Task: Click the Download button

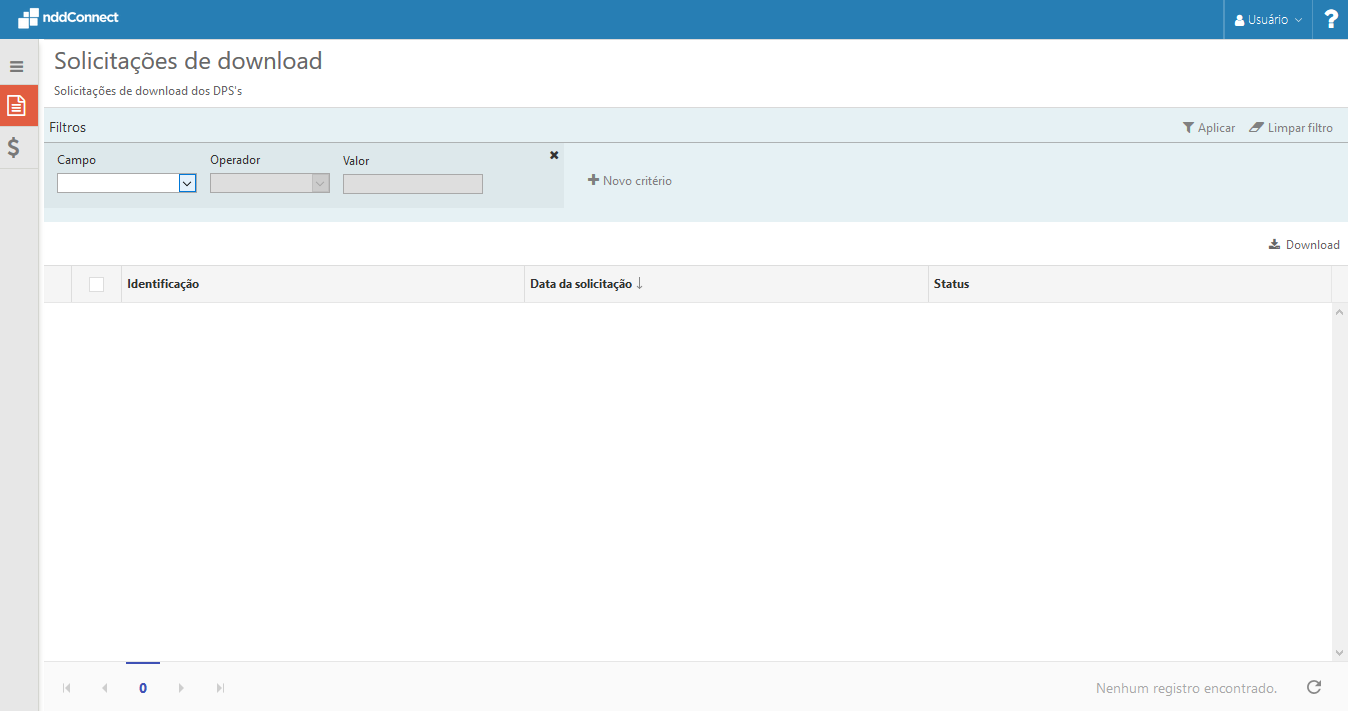Action: pos(1304,245)
